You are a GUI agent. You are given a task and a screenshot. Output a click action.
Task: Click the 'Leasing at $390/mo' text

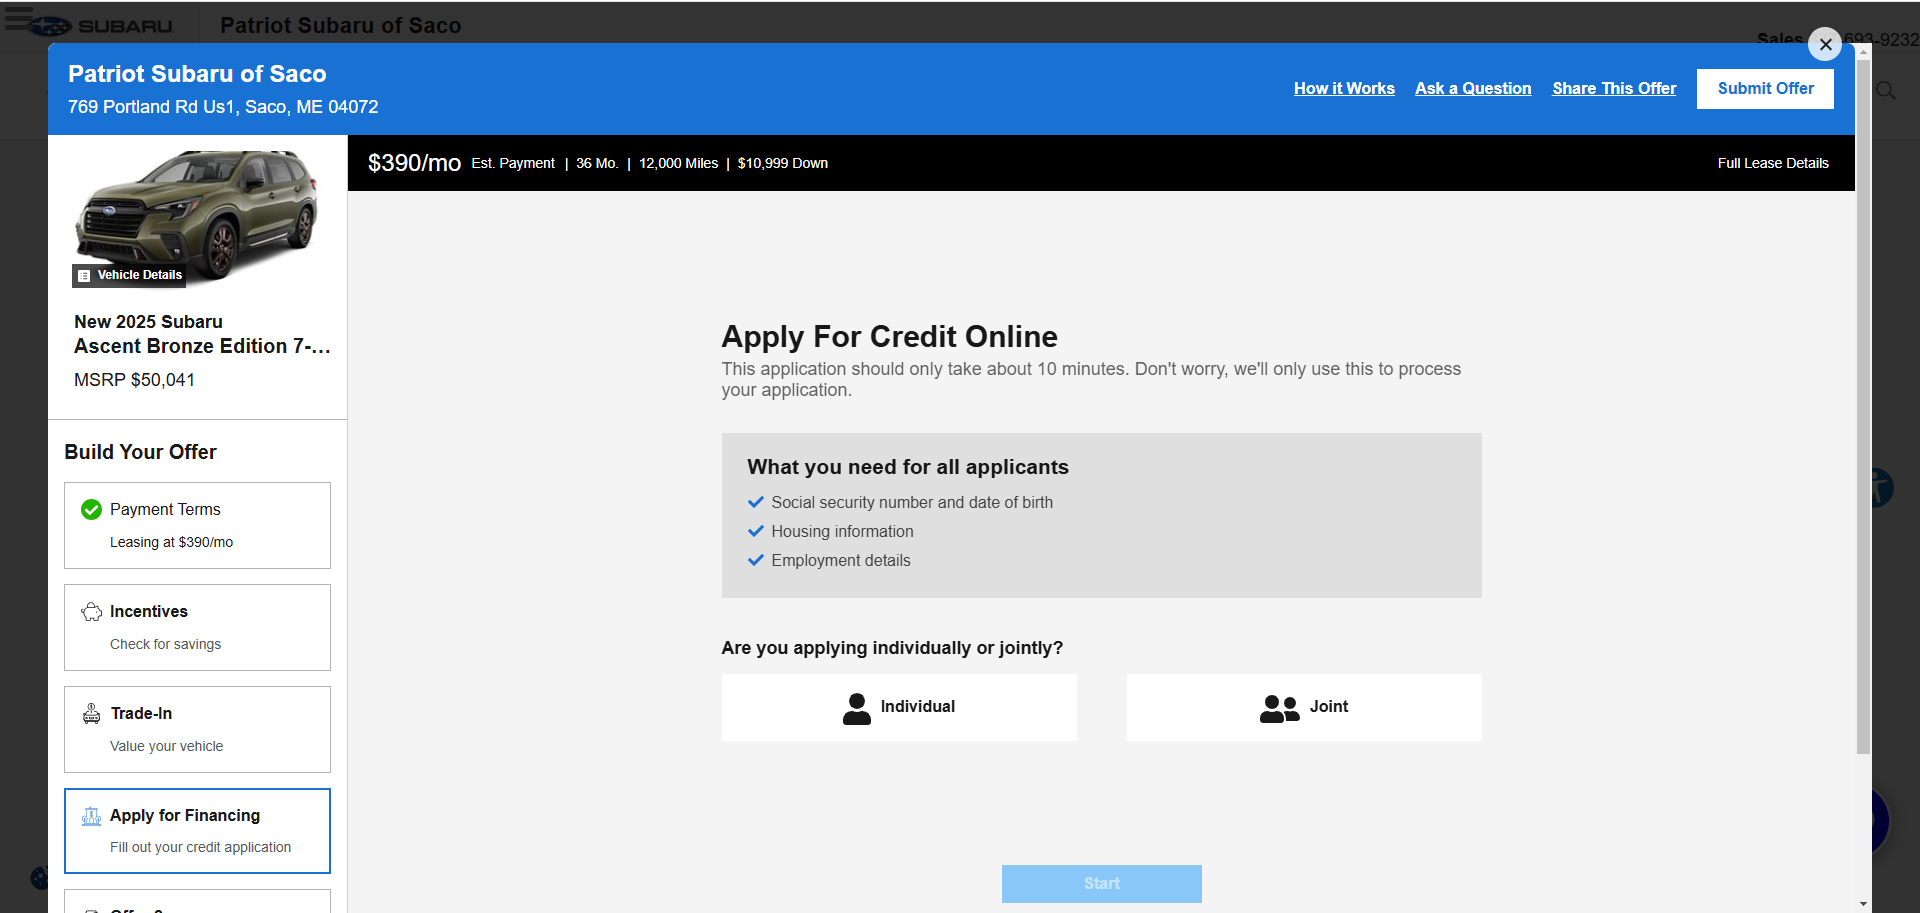171,542
